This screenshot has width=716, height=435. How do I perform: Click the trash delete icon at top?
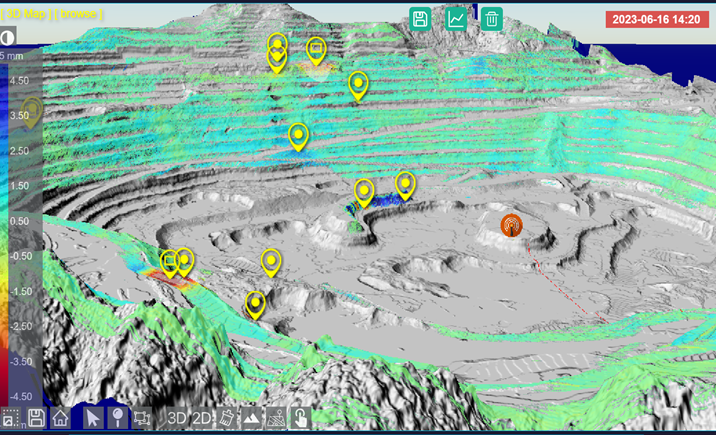point(492,19)
